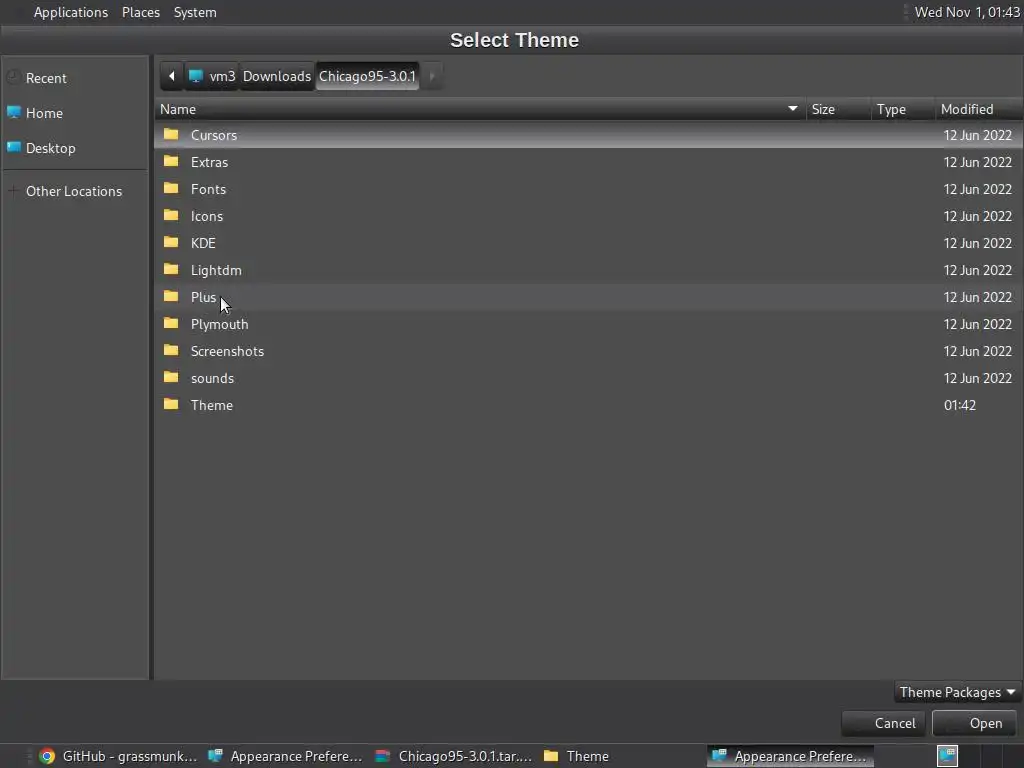This screenshot has width=1024, height=768.
Task: Go to Desktop in the sidebar
Action: pos(75,148)
